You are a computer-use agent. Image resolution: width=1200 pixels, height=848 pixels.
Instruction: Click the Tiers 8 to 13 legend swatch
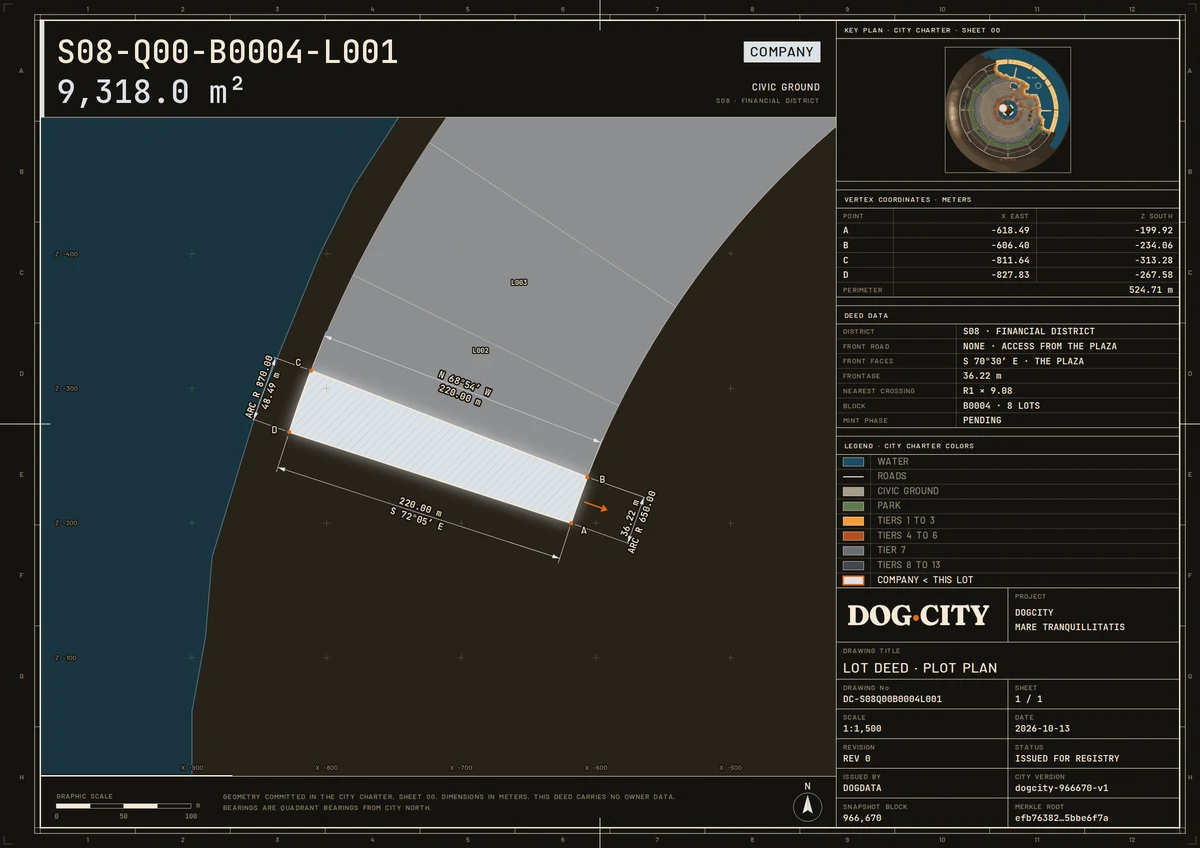pos(853,565)
